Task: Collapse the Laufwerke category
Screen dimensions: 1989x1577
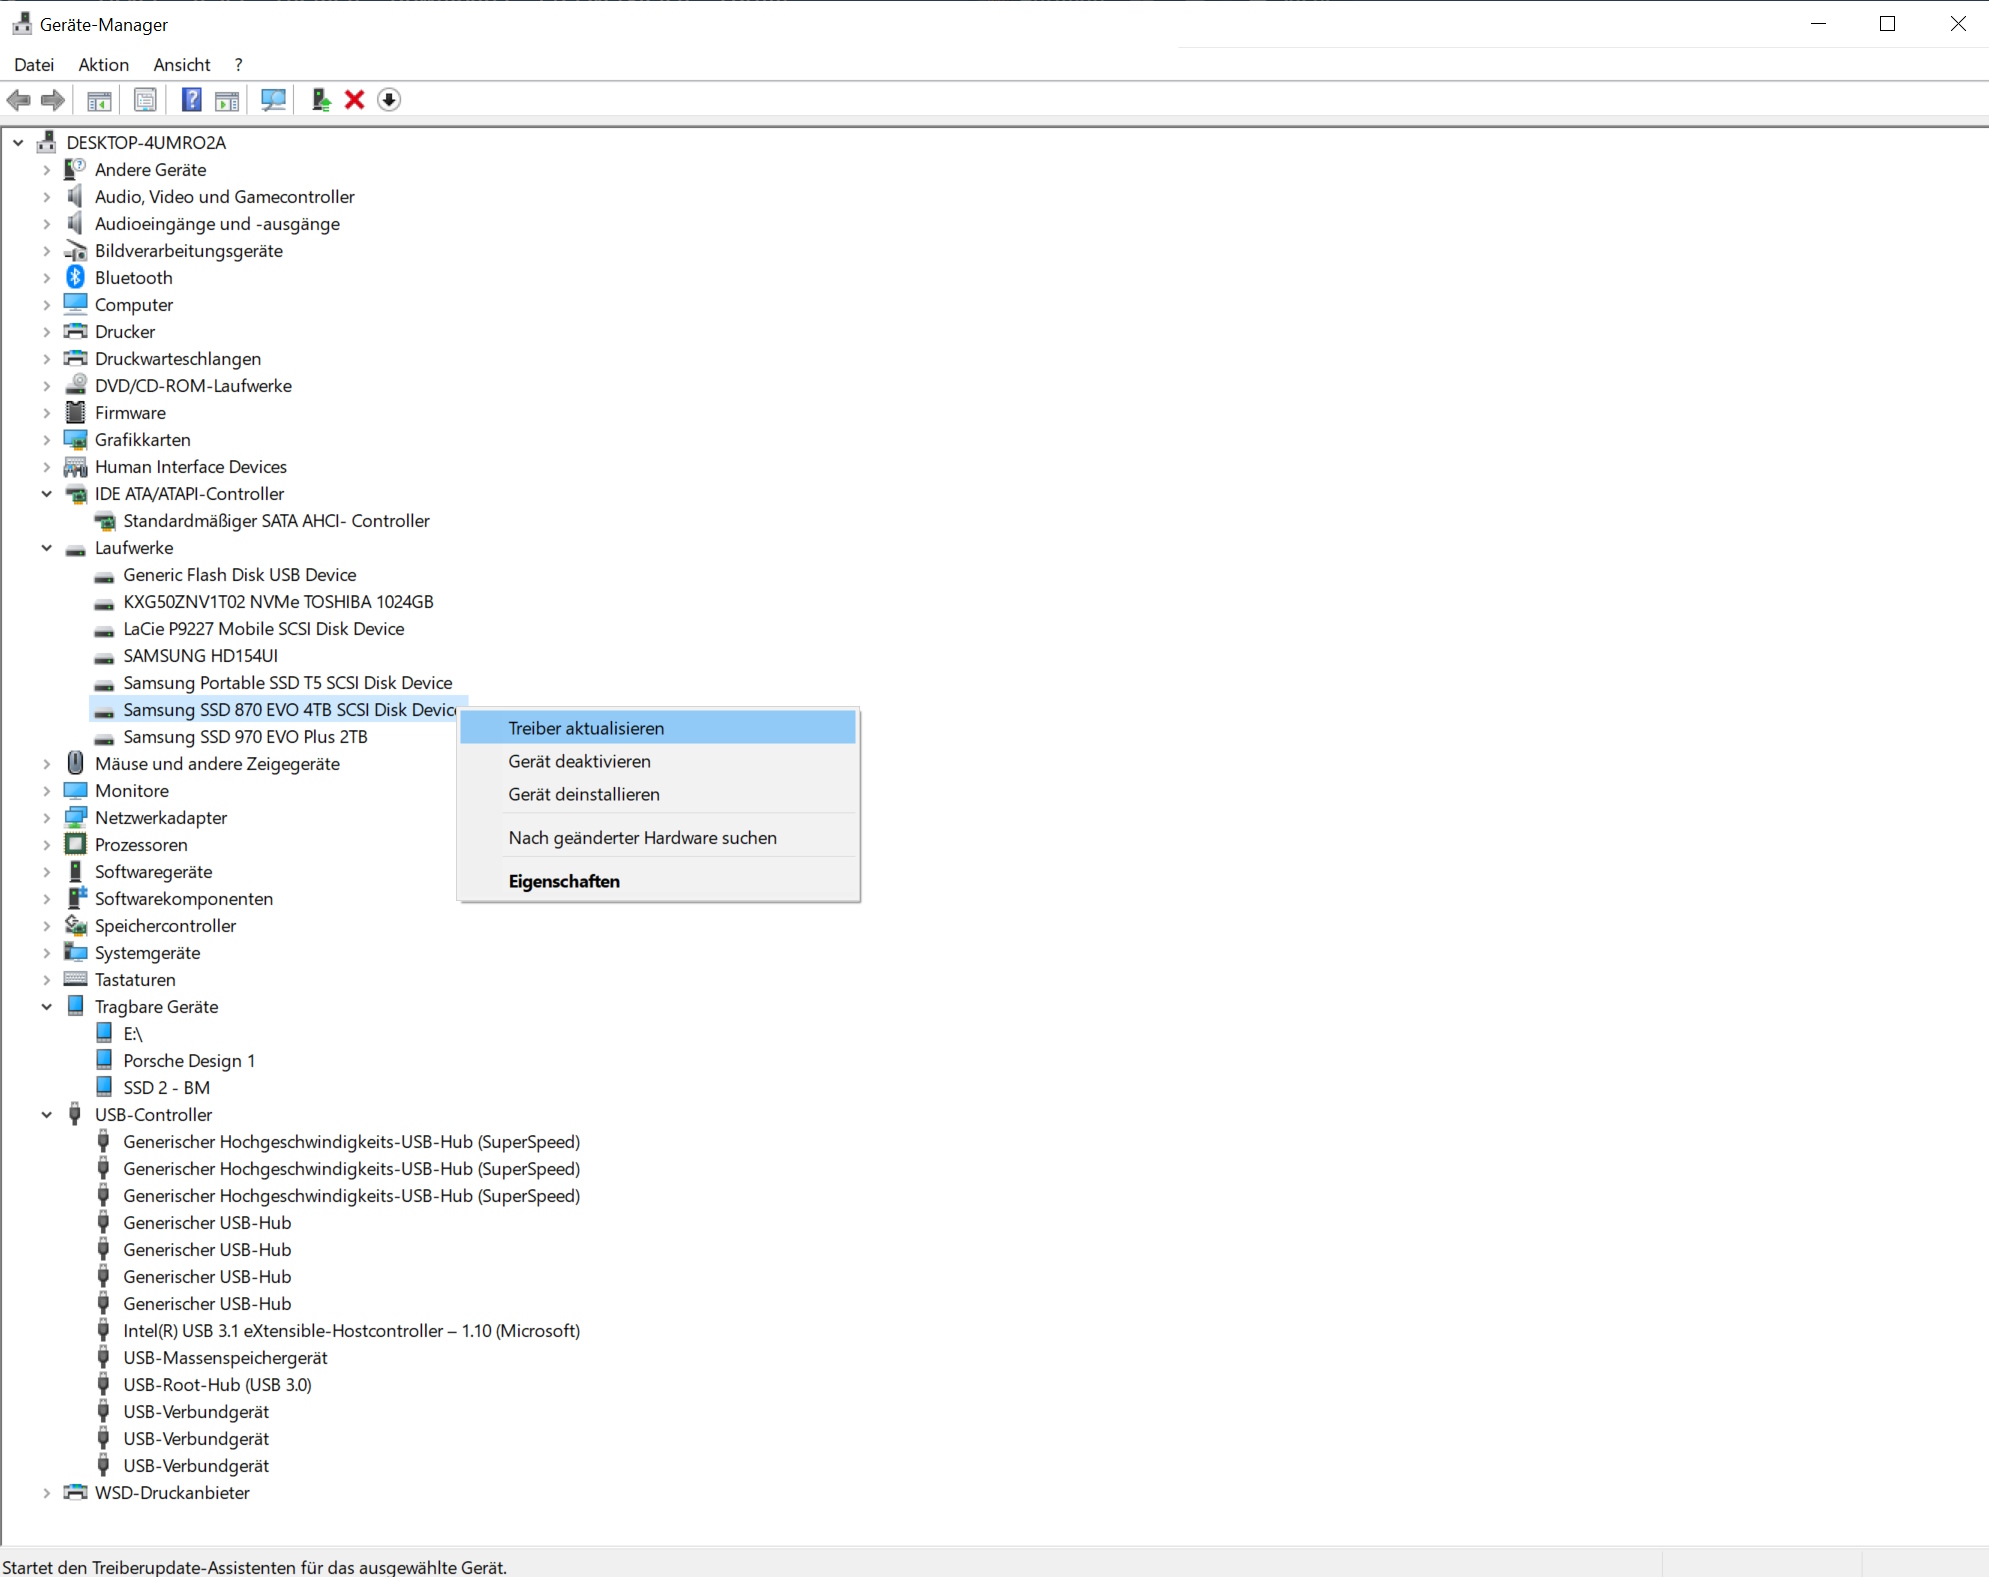Action: click(x=47, y=548)
